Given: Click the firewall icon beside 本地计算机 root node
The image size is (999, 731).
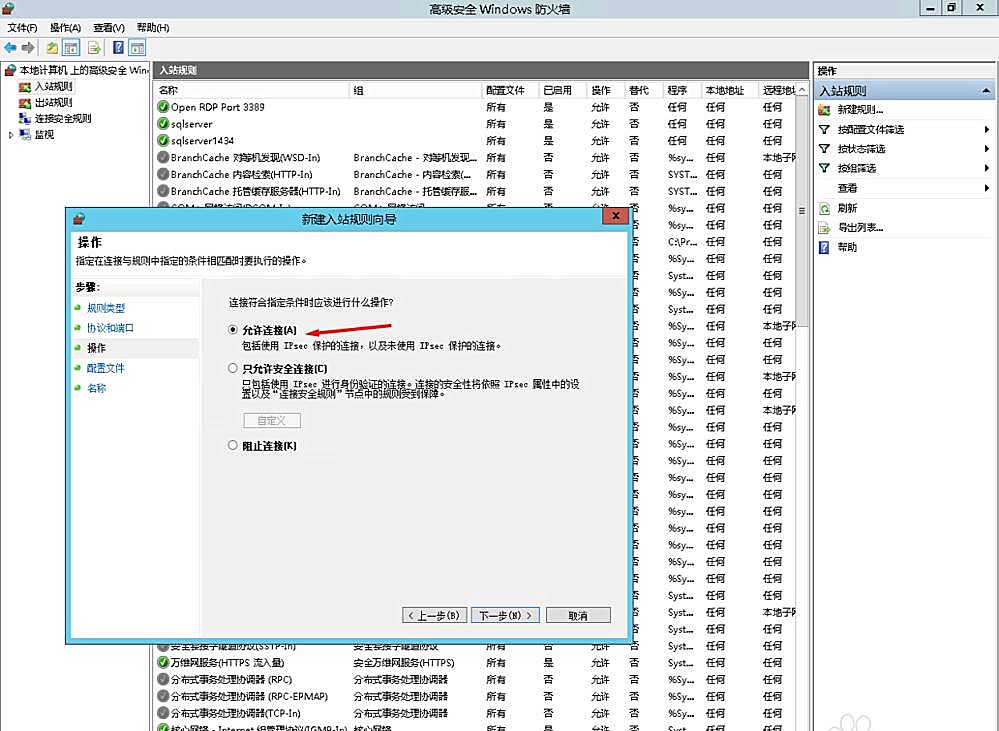Looking at the screenshot, I should click(x=10, y=69).
